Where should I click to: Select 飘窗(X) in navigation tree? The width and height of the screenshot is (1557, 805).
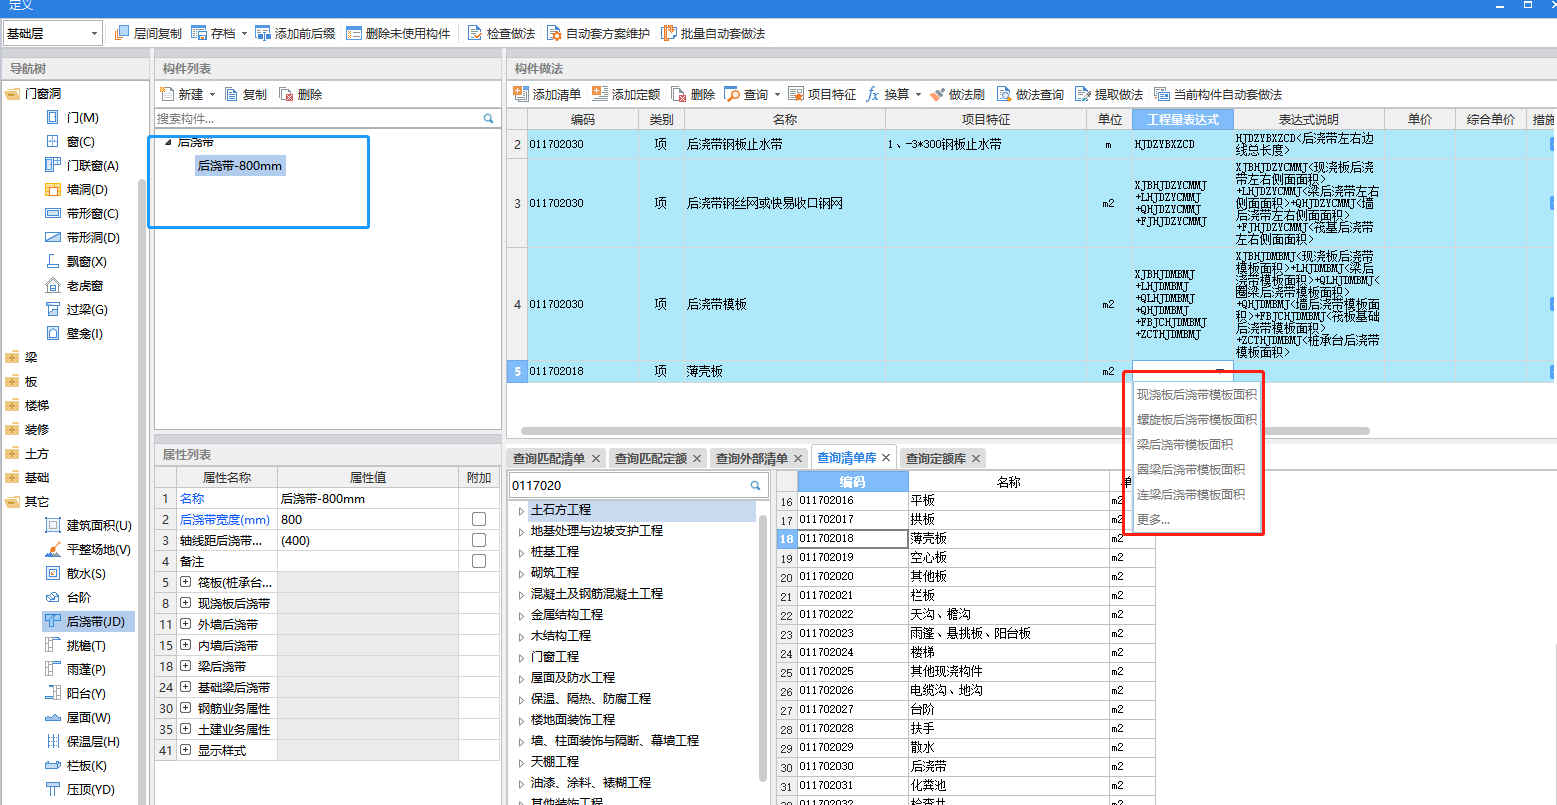click(x=79, y=261)
